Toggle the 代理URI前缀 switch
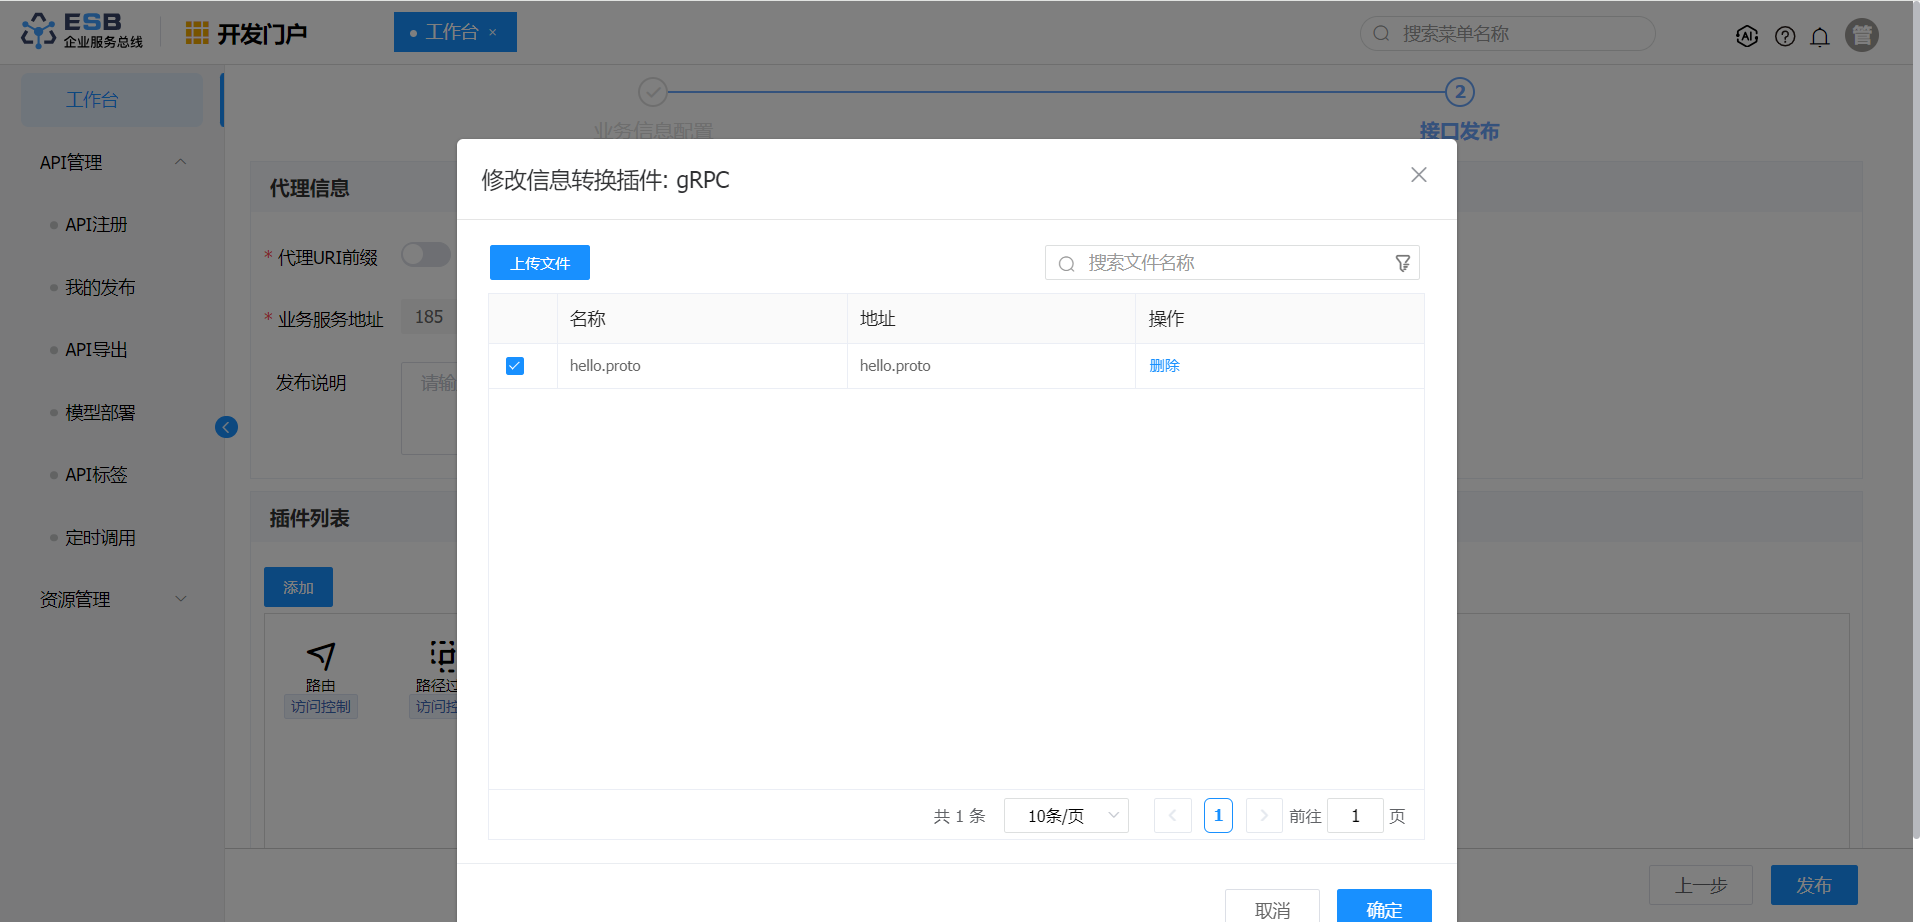1920x922 pixels. click(426, 255)
